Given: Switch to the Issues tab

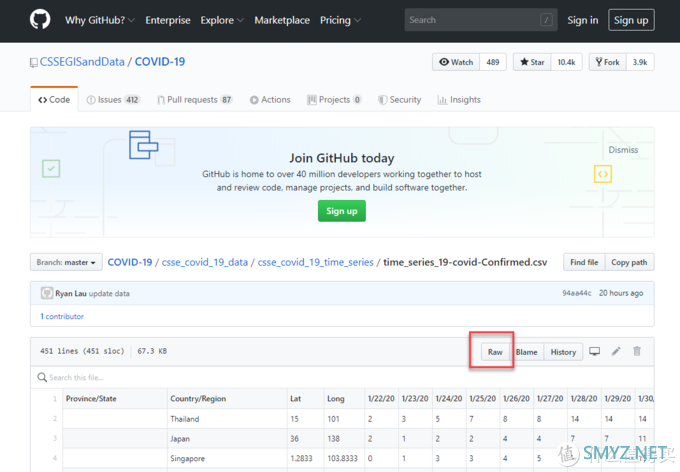Looking at the screenshot, I should click(x=113, y=100).
